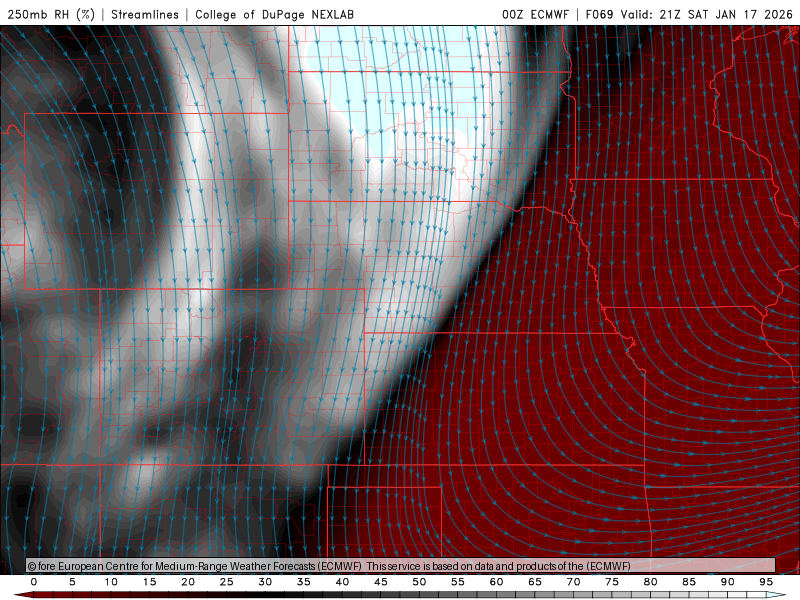Click the "0" colorbar scale label
800x600 pixels.
34,582
